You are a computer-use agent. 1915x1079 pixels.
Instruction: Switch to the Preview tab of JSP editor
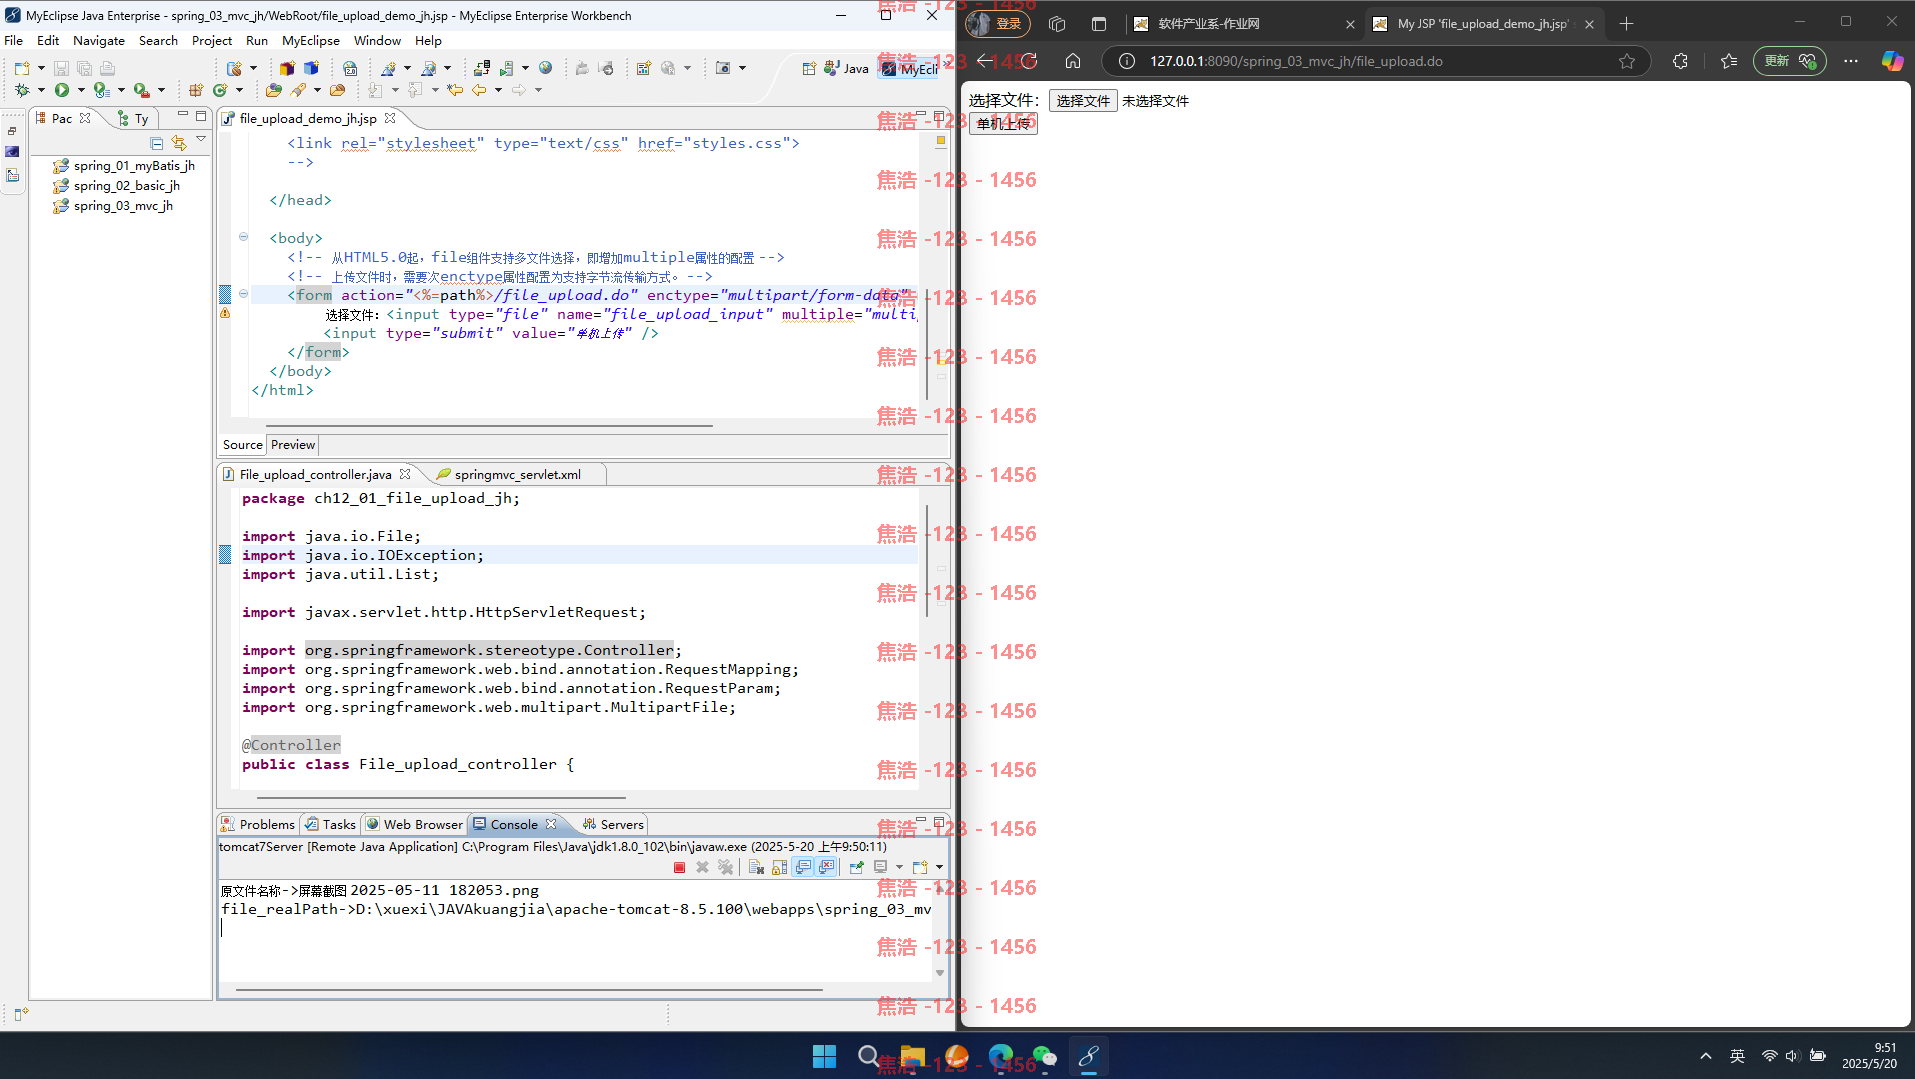(293, 445)
